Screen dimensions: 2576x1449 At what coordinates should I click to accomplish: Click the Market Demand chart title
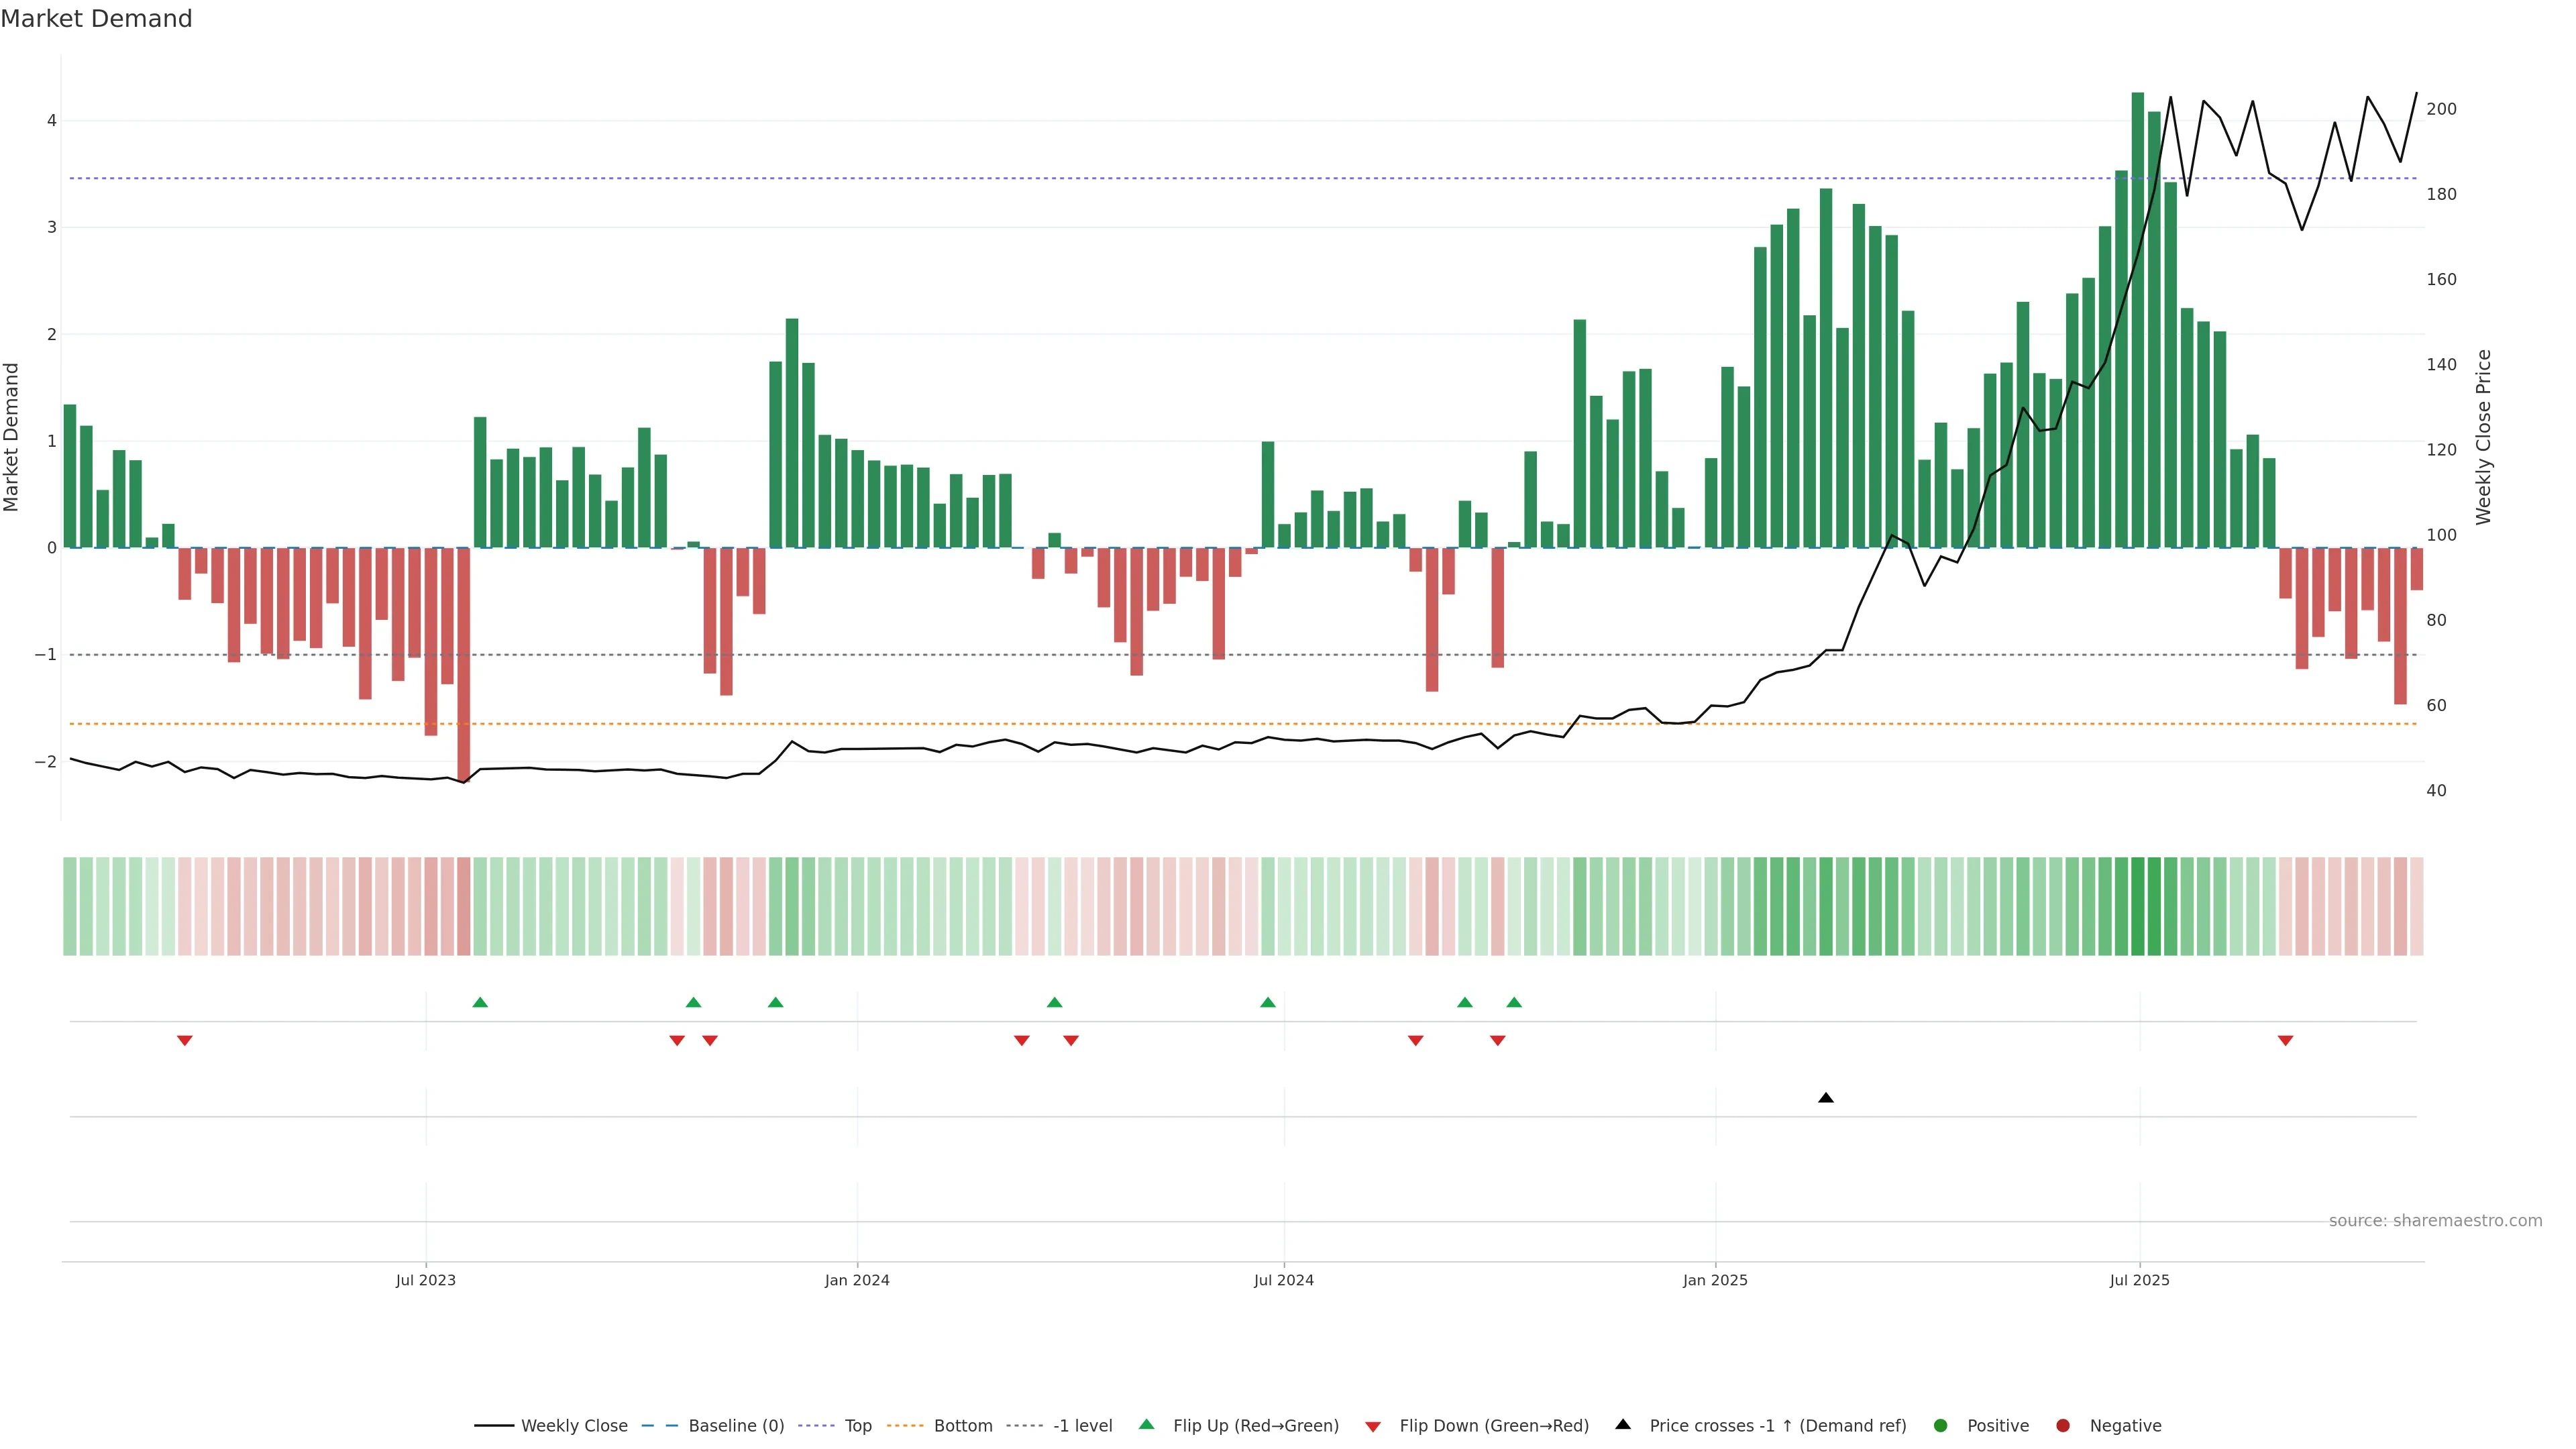pyautogui.click(x=96, y=19)
